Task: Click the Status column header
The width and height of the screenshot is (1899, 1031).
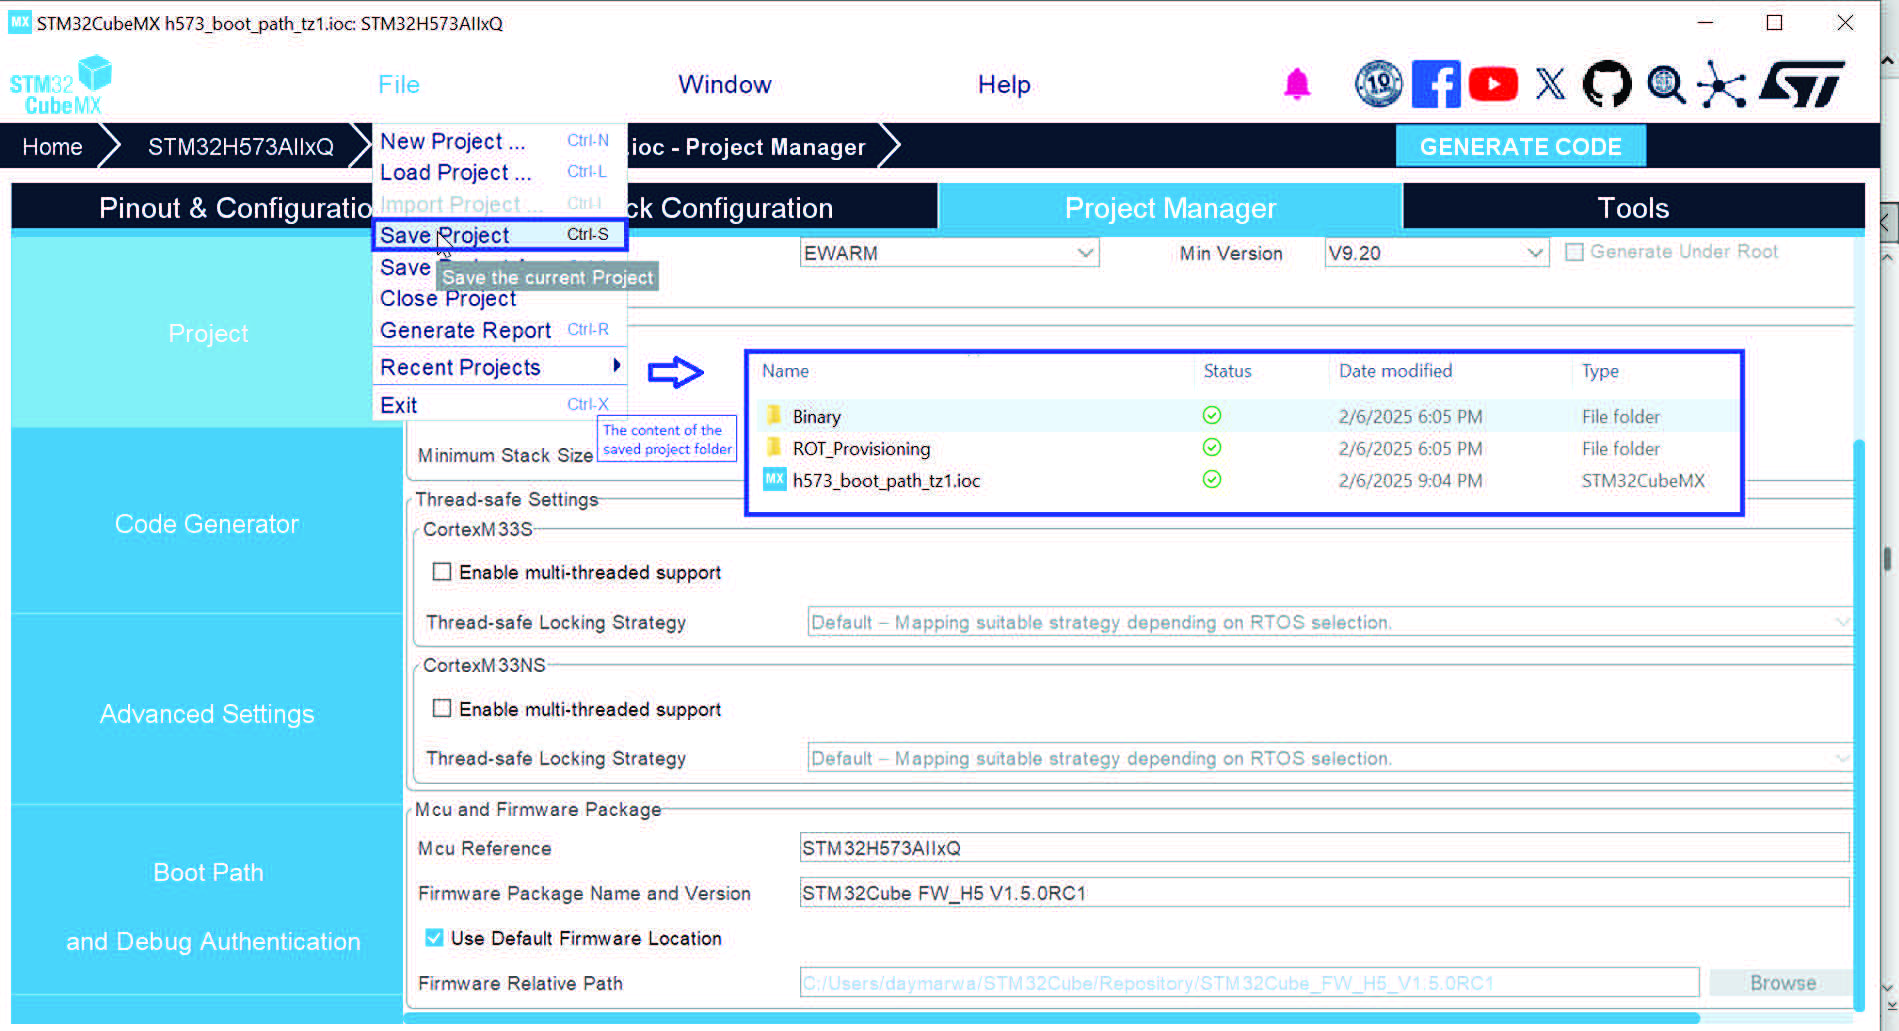Action: tap(1227, 371)
